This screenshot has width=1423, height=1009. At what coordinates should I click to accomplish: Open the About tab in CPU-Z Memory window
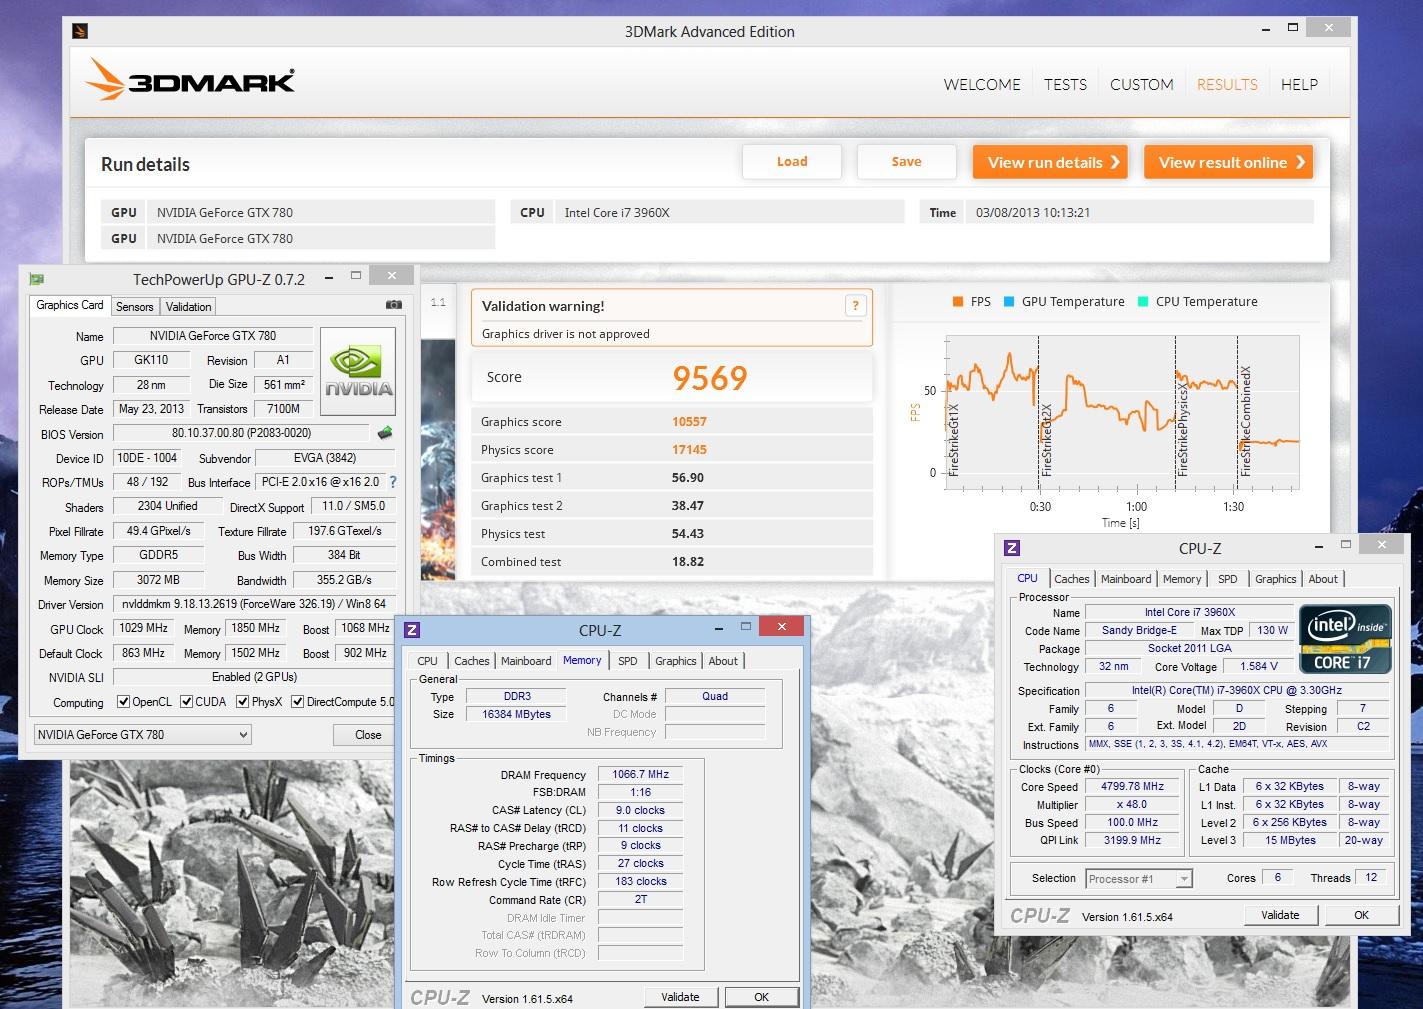(x=723, y=661)
